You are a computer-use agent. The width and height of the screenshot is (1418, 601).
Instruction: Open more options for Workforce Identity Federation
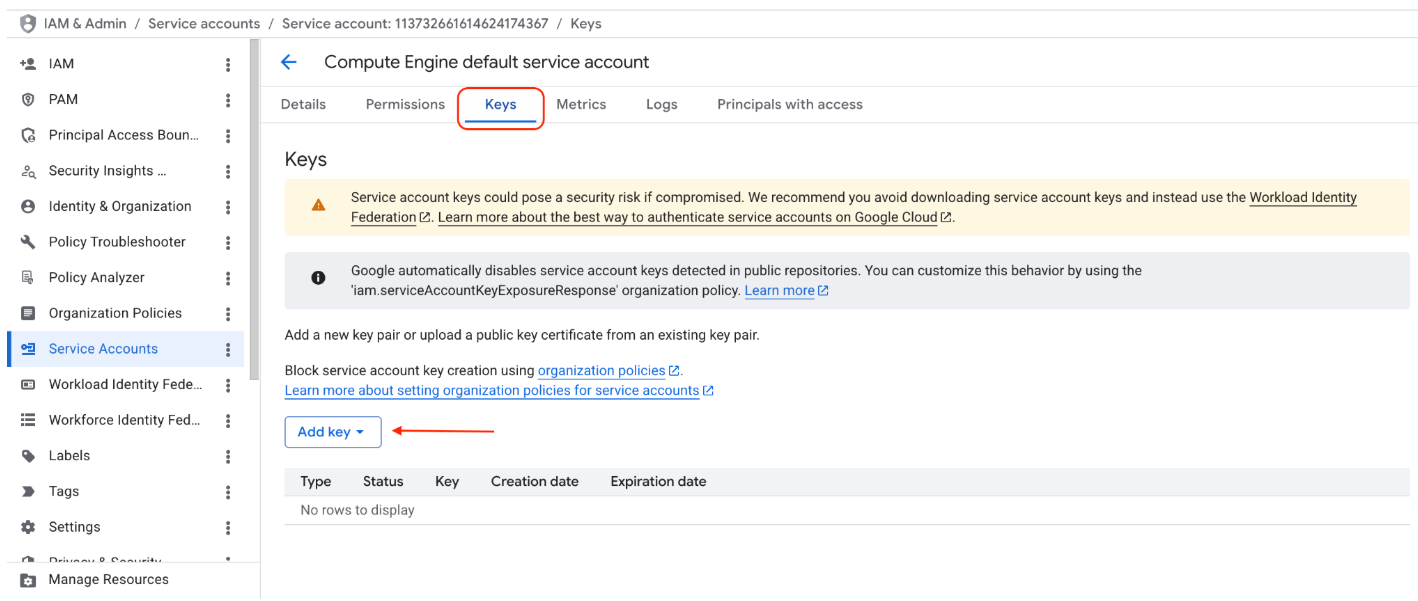[228, 420]
